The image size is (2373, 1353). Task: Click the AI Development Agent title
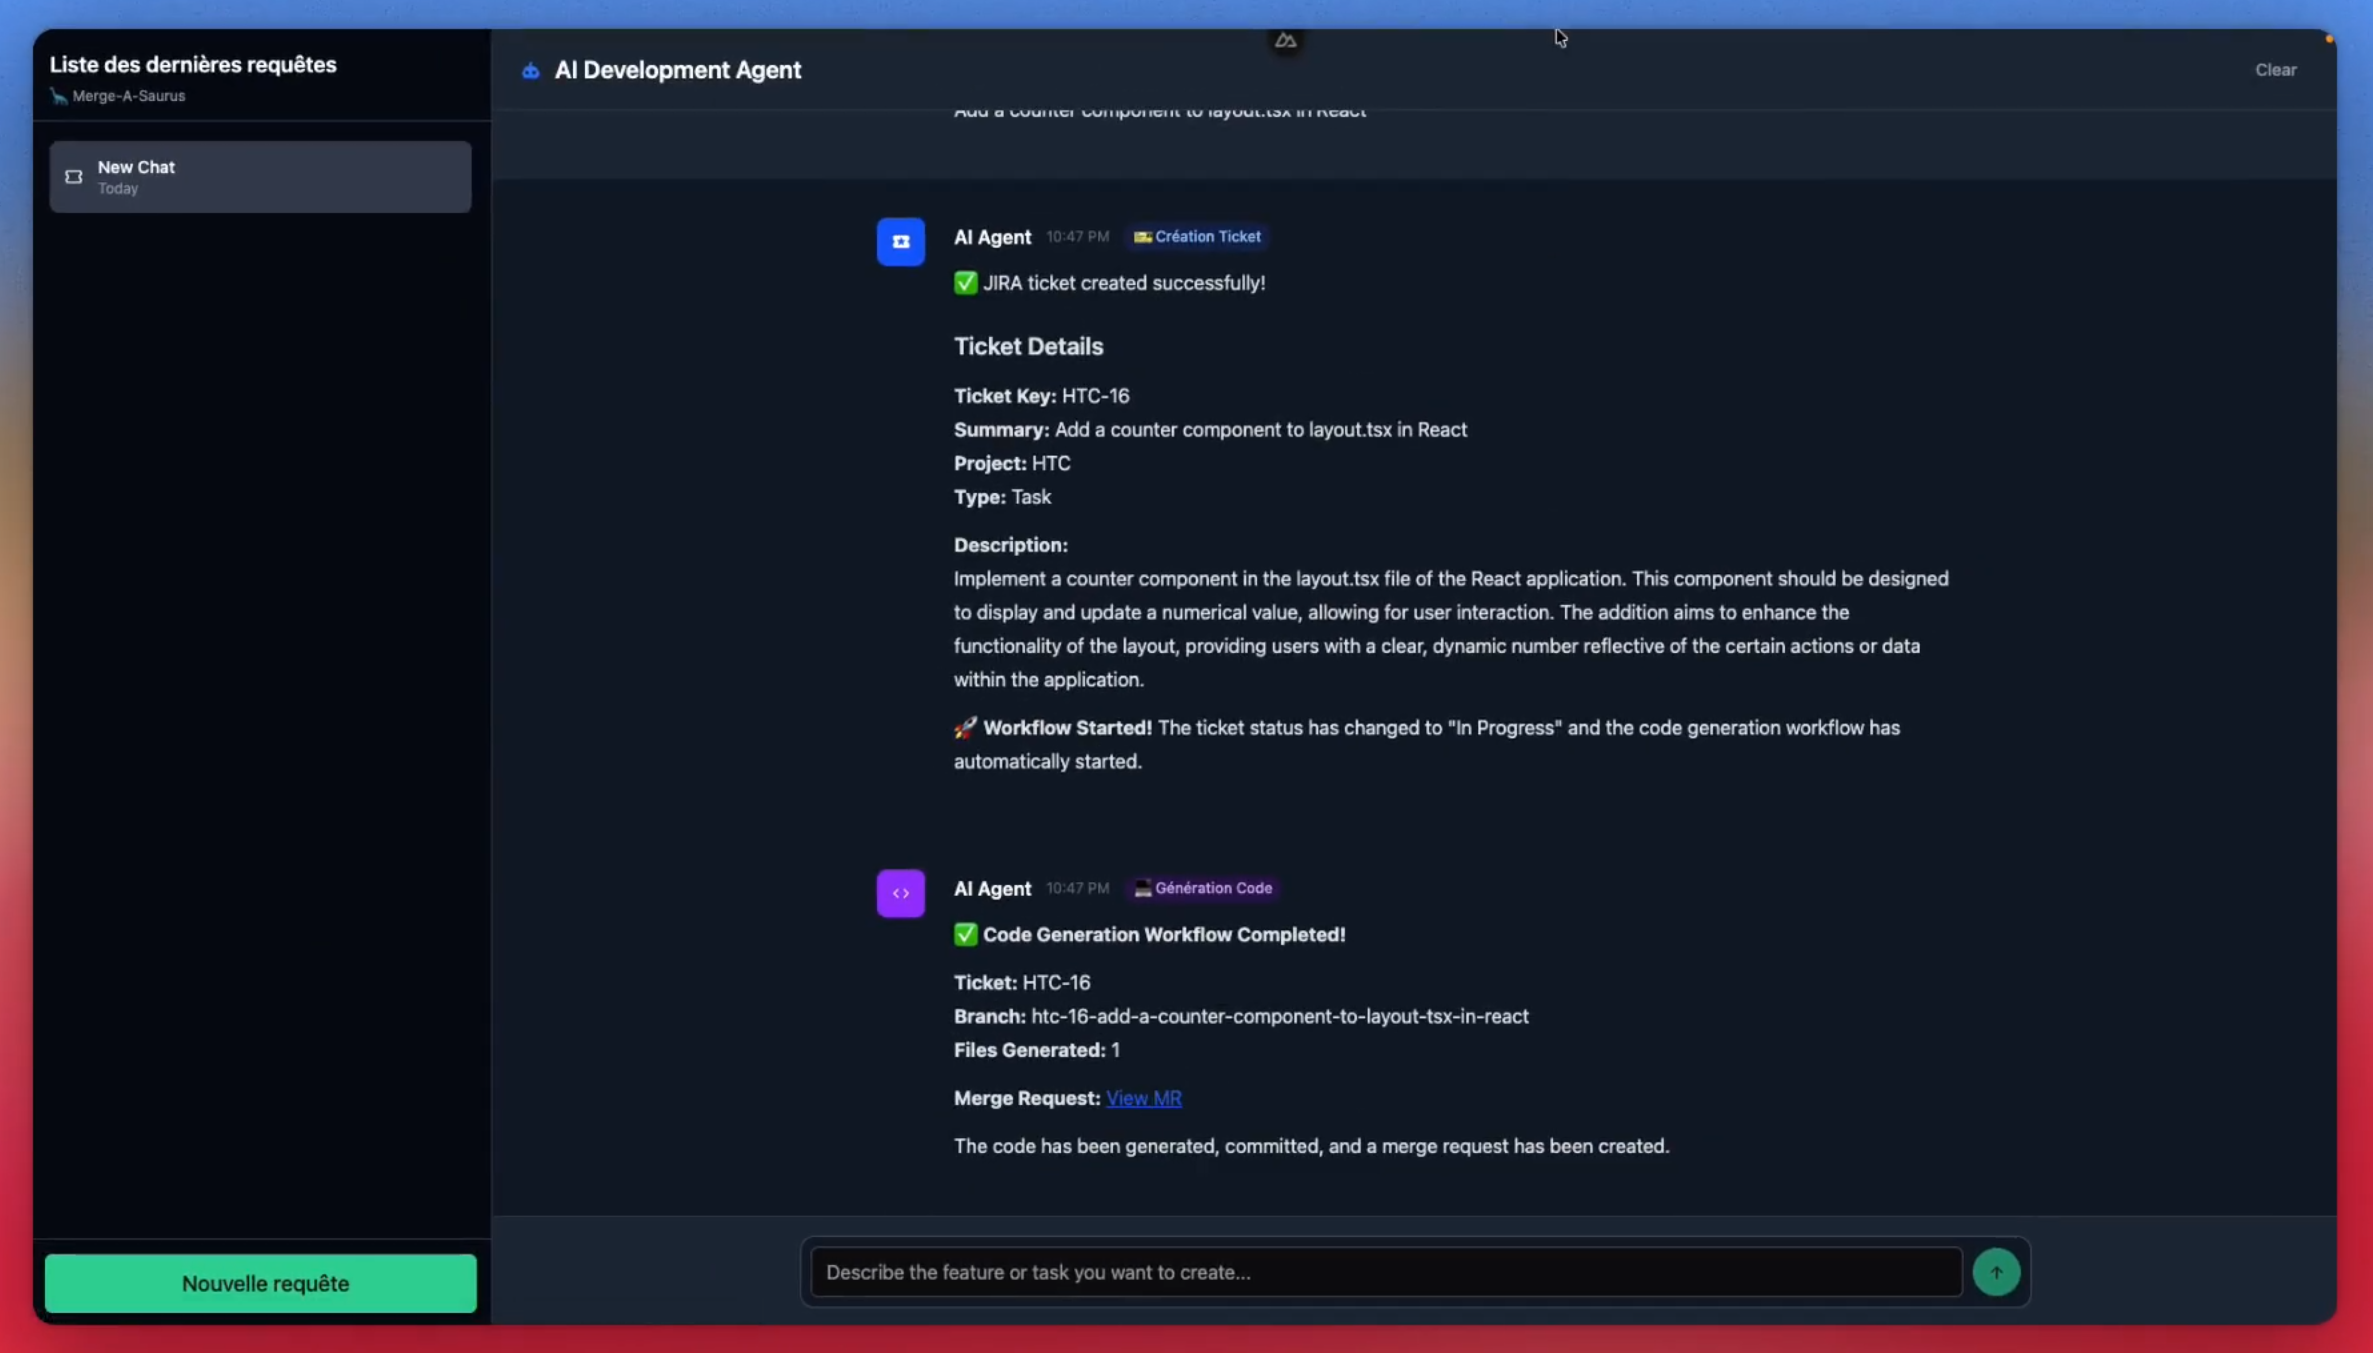coord(677,70)
